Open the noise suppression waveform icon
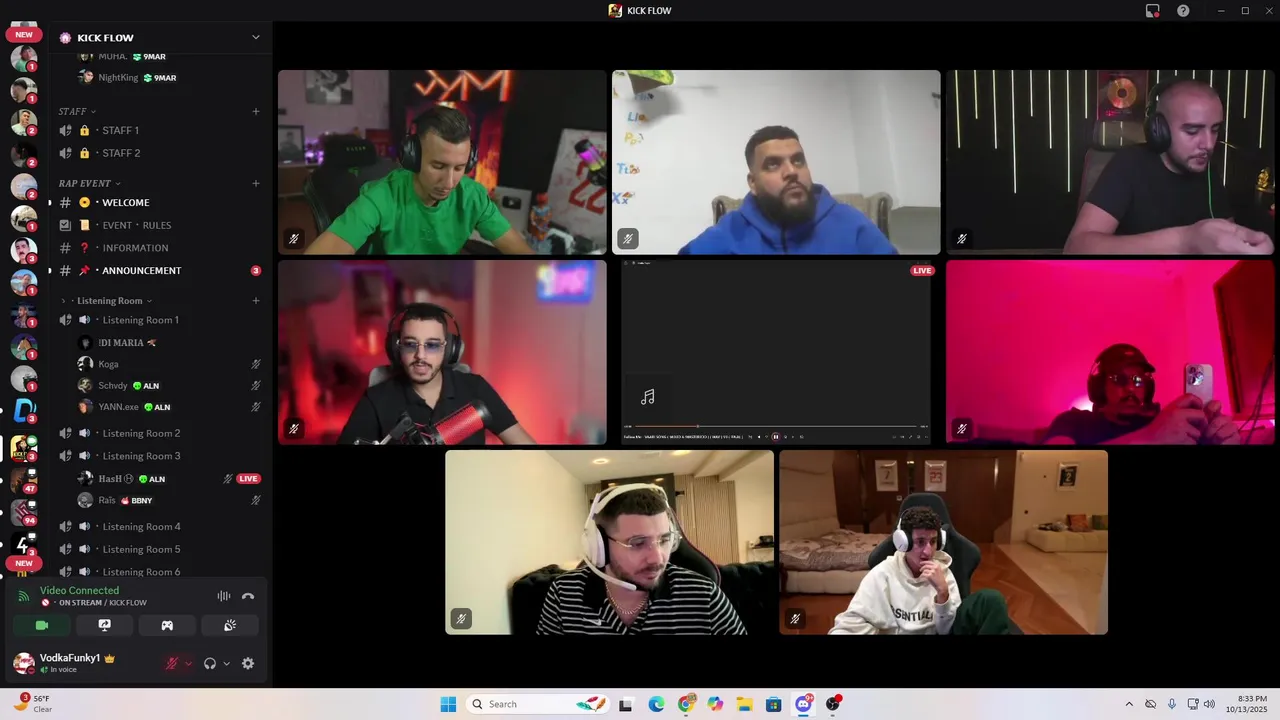The height and width of the screenshot is (720, 1280). tap(223, 596)
